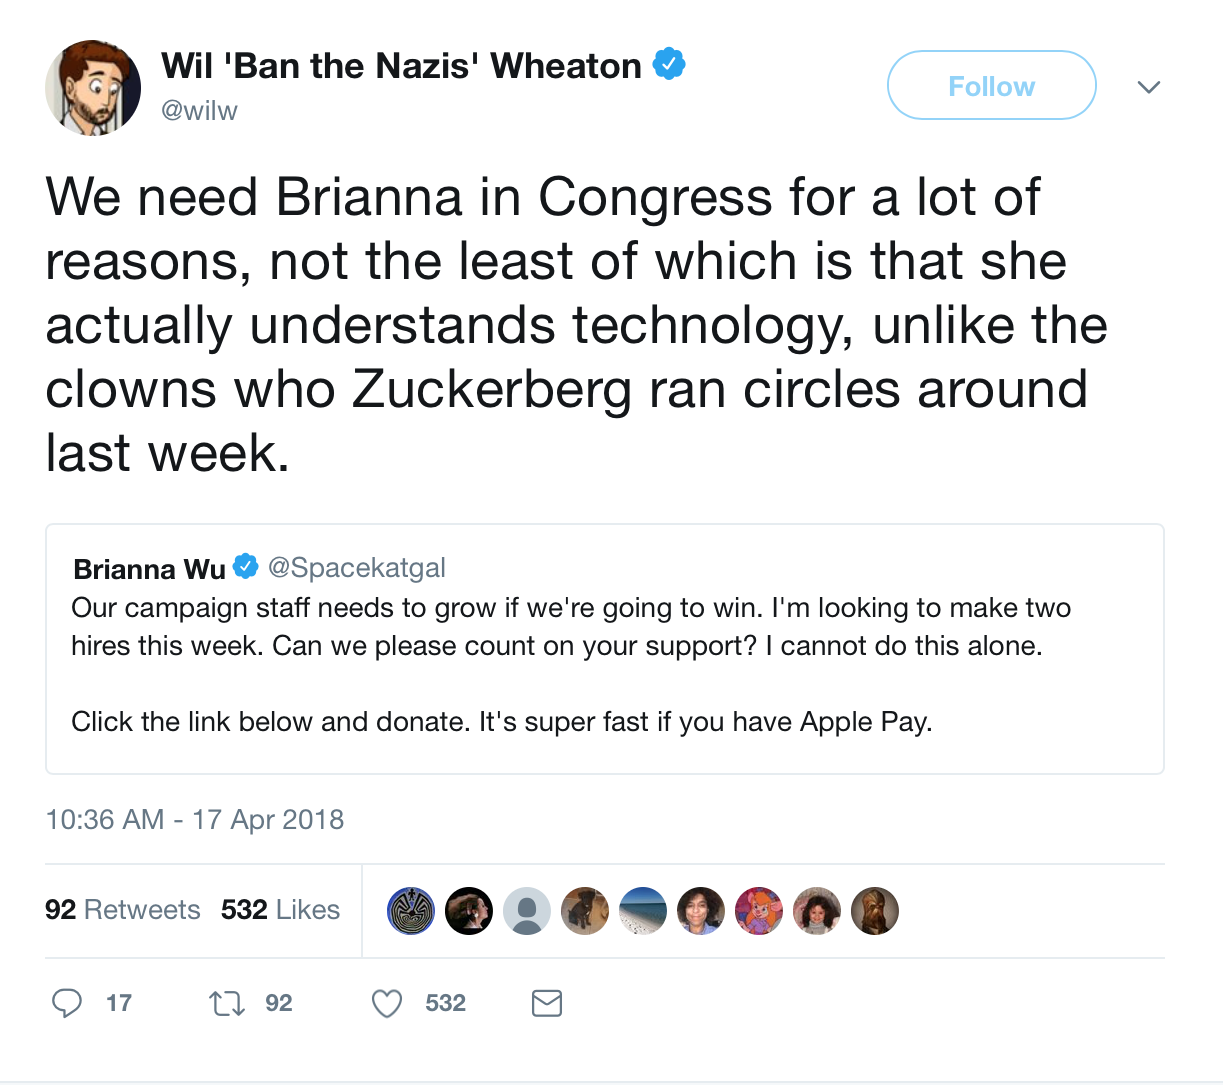This screenshot has width=1223, height=1085.
Task: Click the reply speech bubble icon
Action: 67,1002
